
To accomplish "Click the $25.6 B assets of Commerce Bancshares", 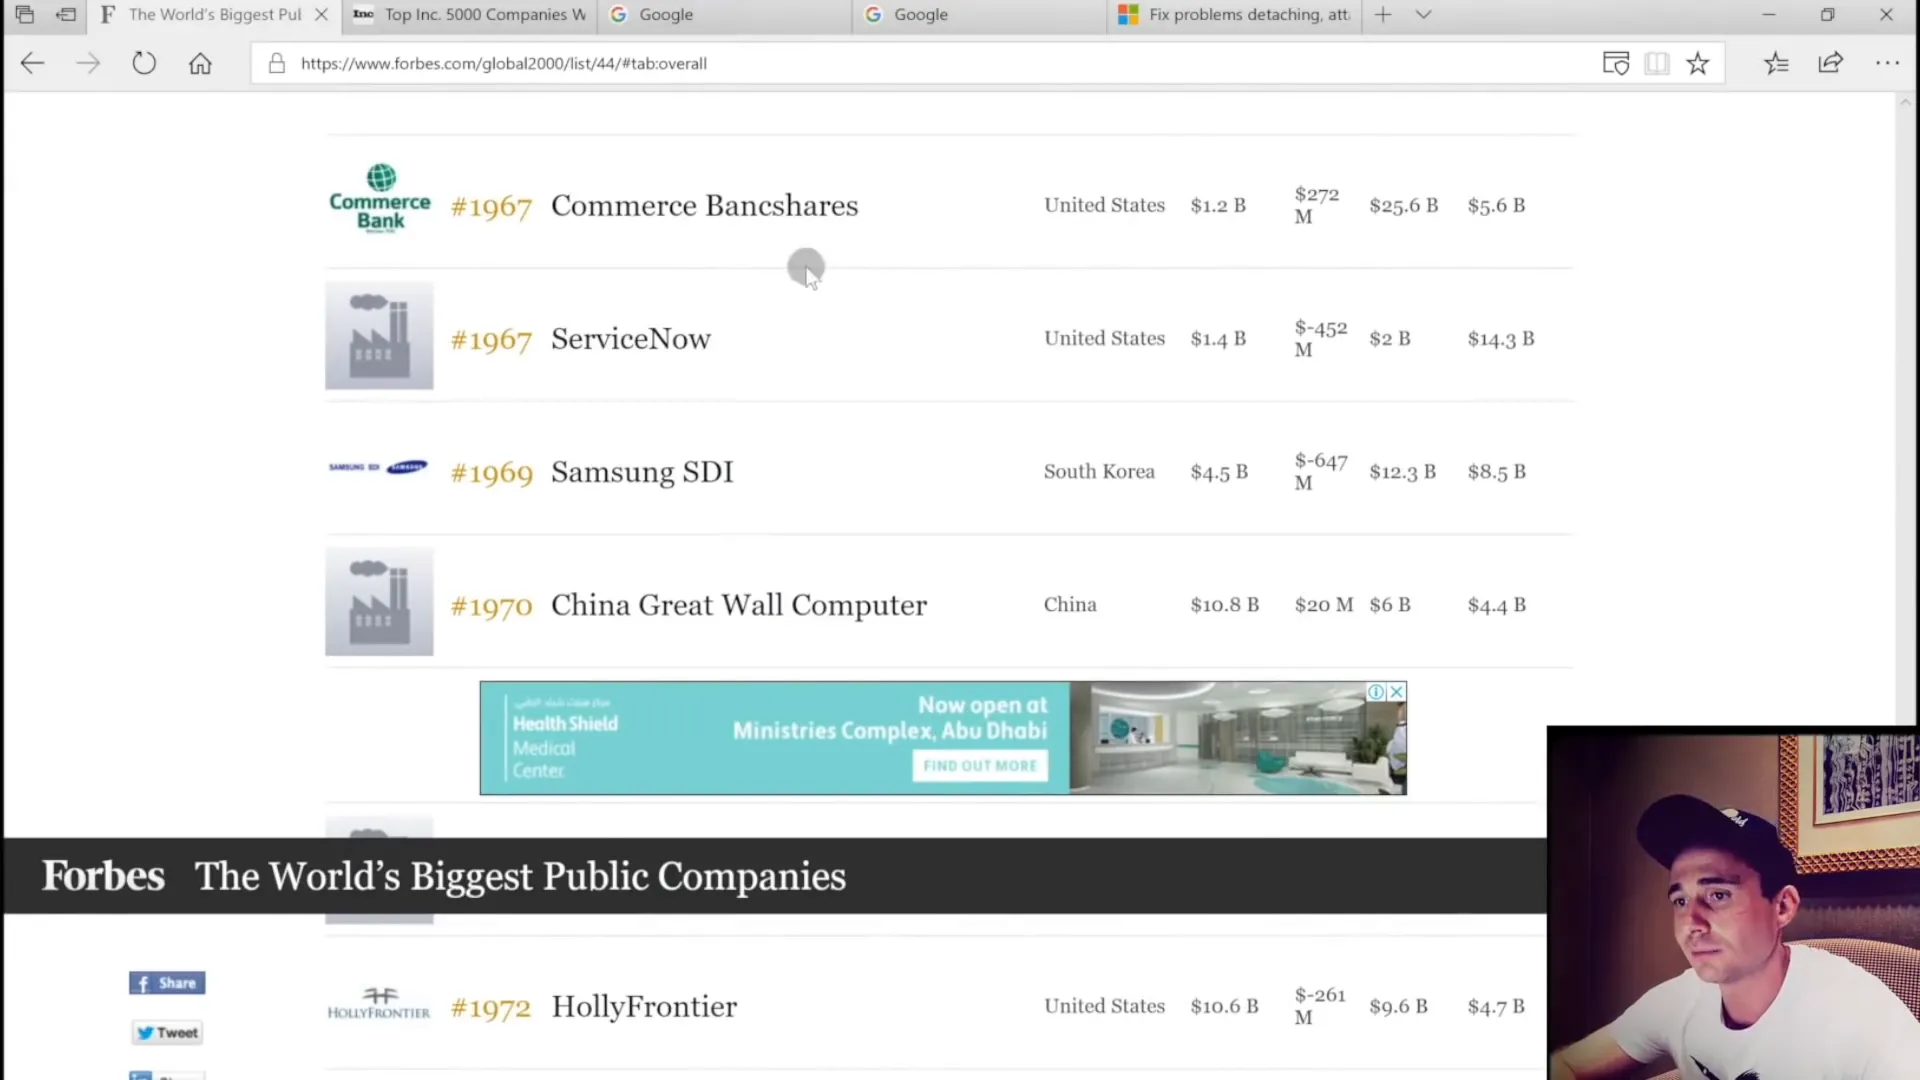I will pos(1403,206).
